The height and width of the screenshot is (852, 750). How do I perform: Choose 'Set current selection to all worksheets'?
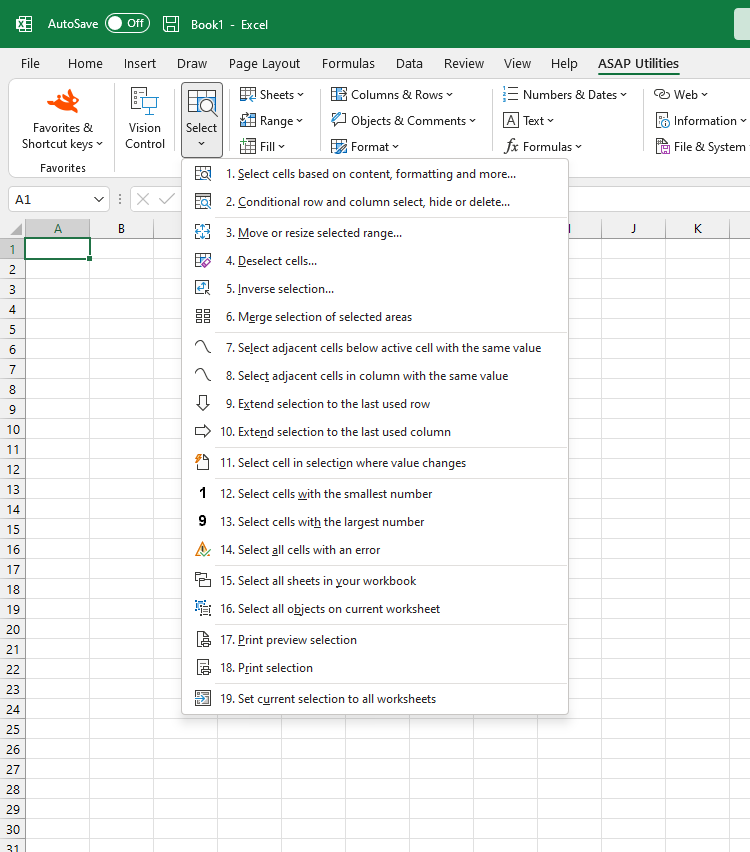(x=375, y=699)
